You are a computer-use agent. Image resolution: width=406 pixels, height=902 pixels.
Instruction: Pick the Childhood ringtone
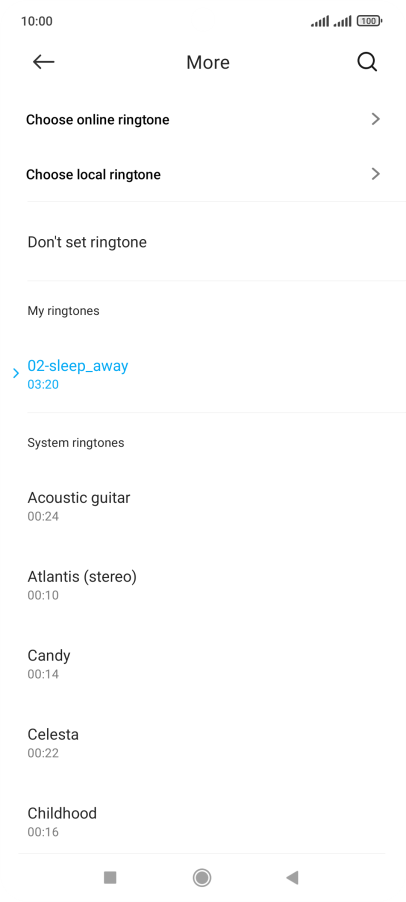click(x=203, y=821)
